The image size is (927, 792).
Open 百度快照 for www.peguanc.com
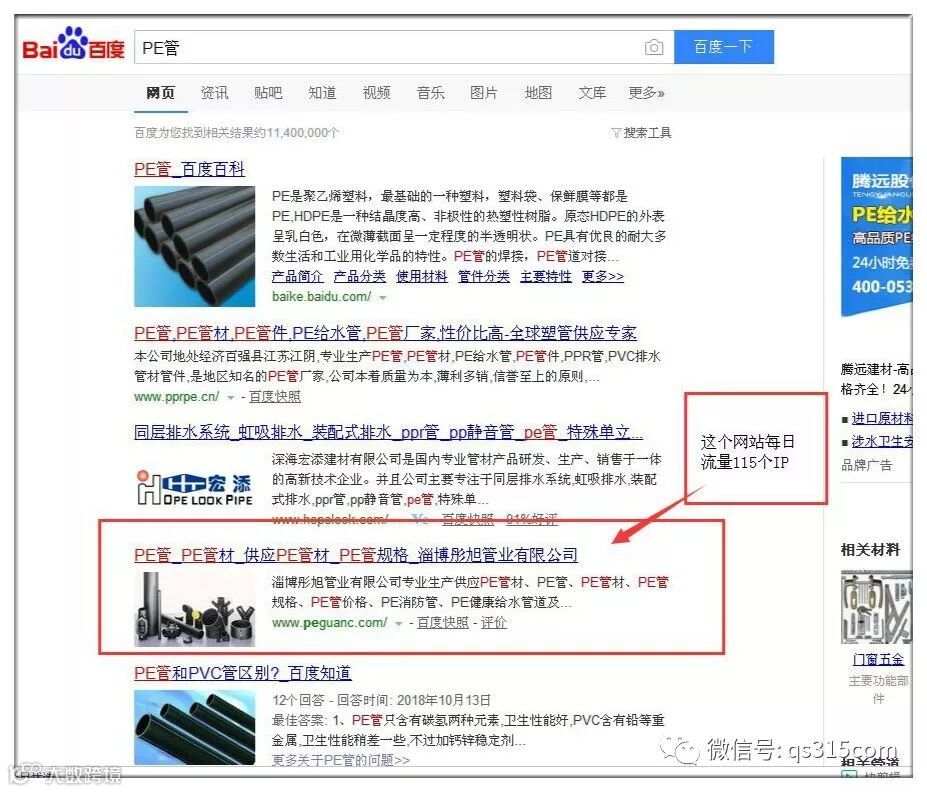click(443, 622)
